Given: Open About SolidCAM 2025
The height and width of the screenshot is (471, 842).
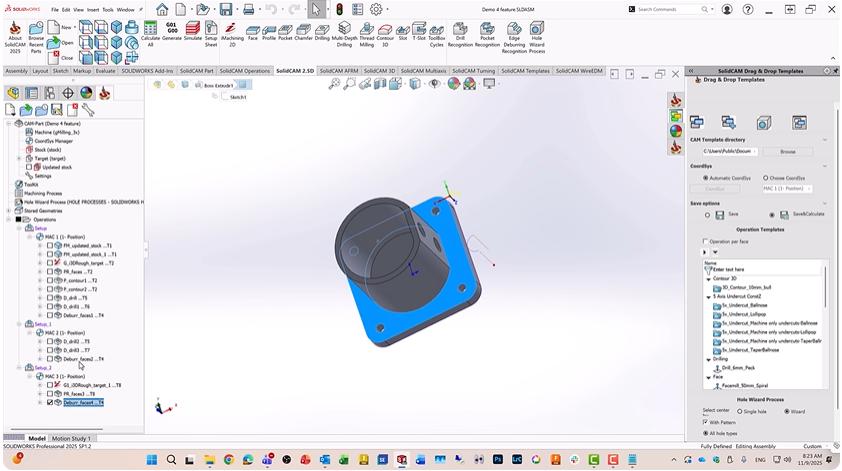Looking at the screenshot, I should tap(15, 37).
